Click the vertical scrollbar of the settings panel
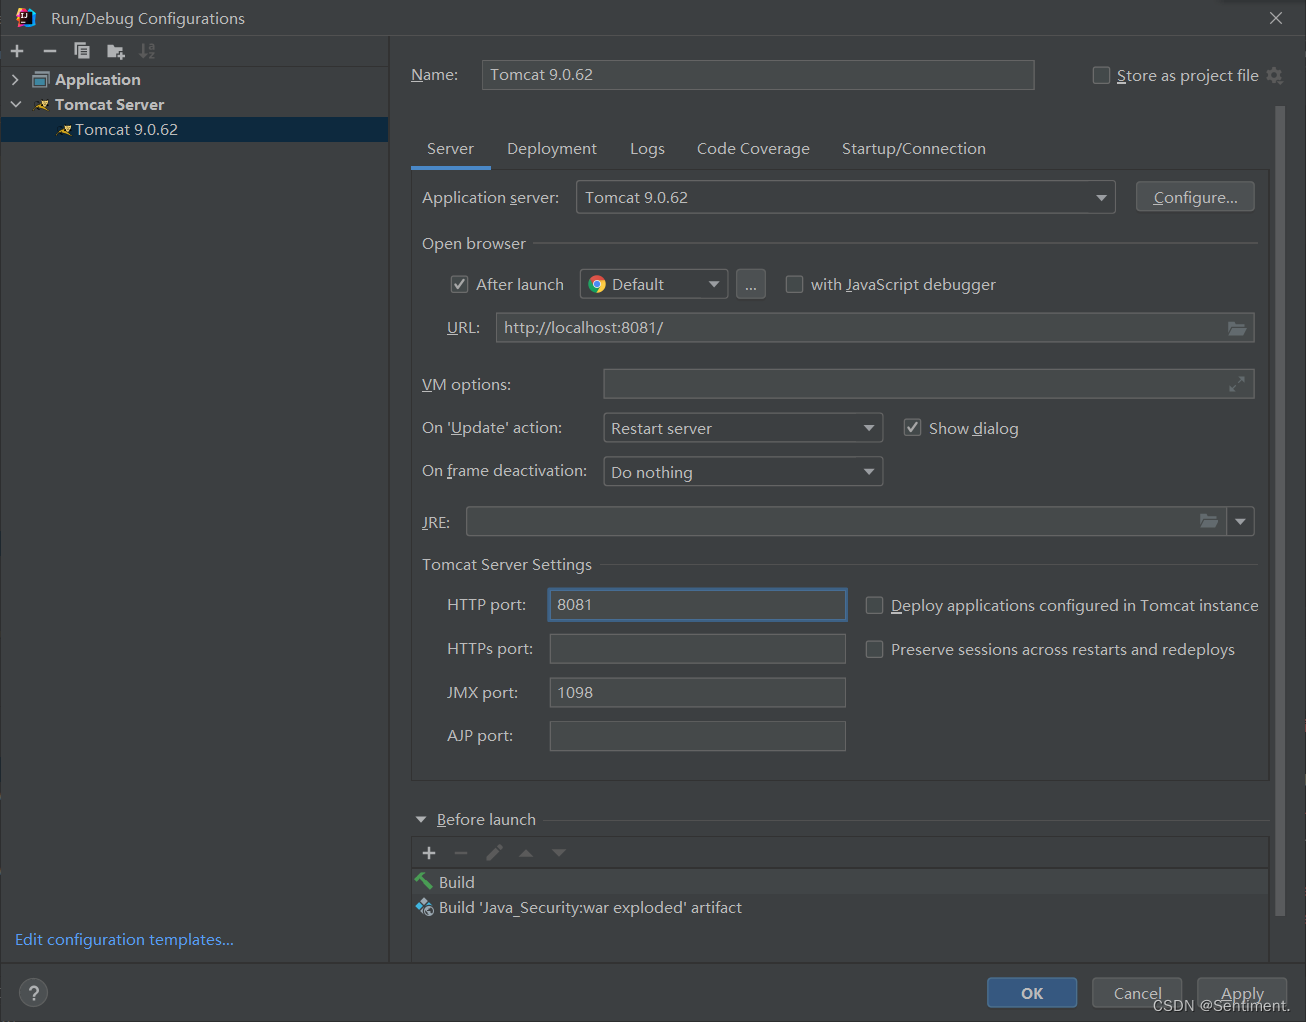The image size is (1306, 1022). (1280, 510)
